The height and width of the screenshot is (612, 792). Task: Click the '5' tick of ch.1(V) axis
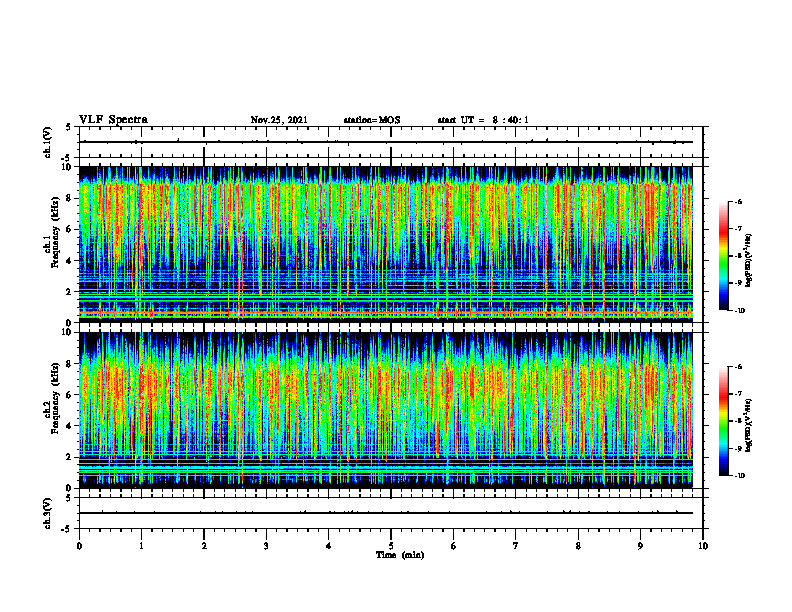click(x=69, y=127)
